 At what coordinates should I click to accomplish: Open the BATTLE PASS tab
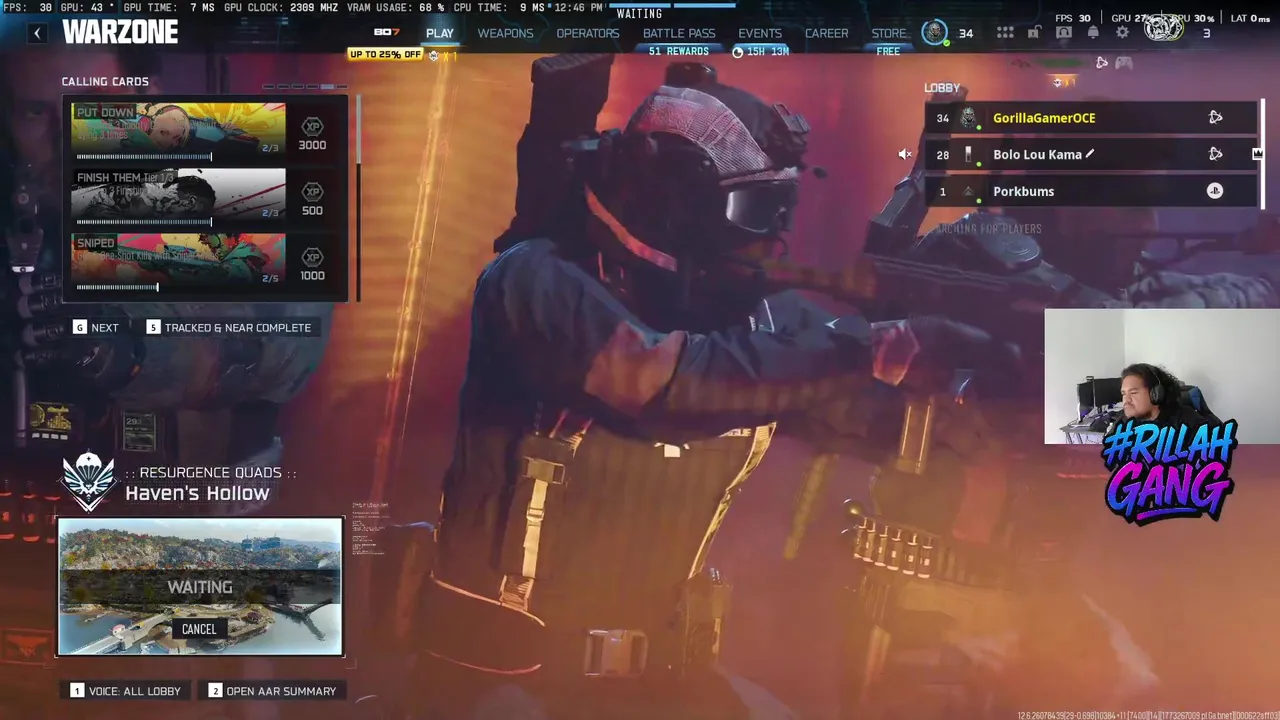click(x=679, y=33)
